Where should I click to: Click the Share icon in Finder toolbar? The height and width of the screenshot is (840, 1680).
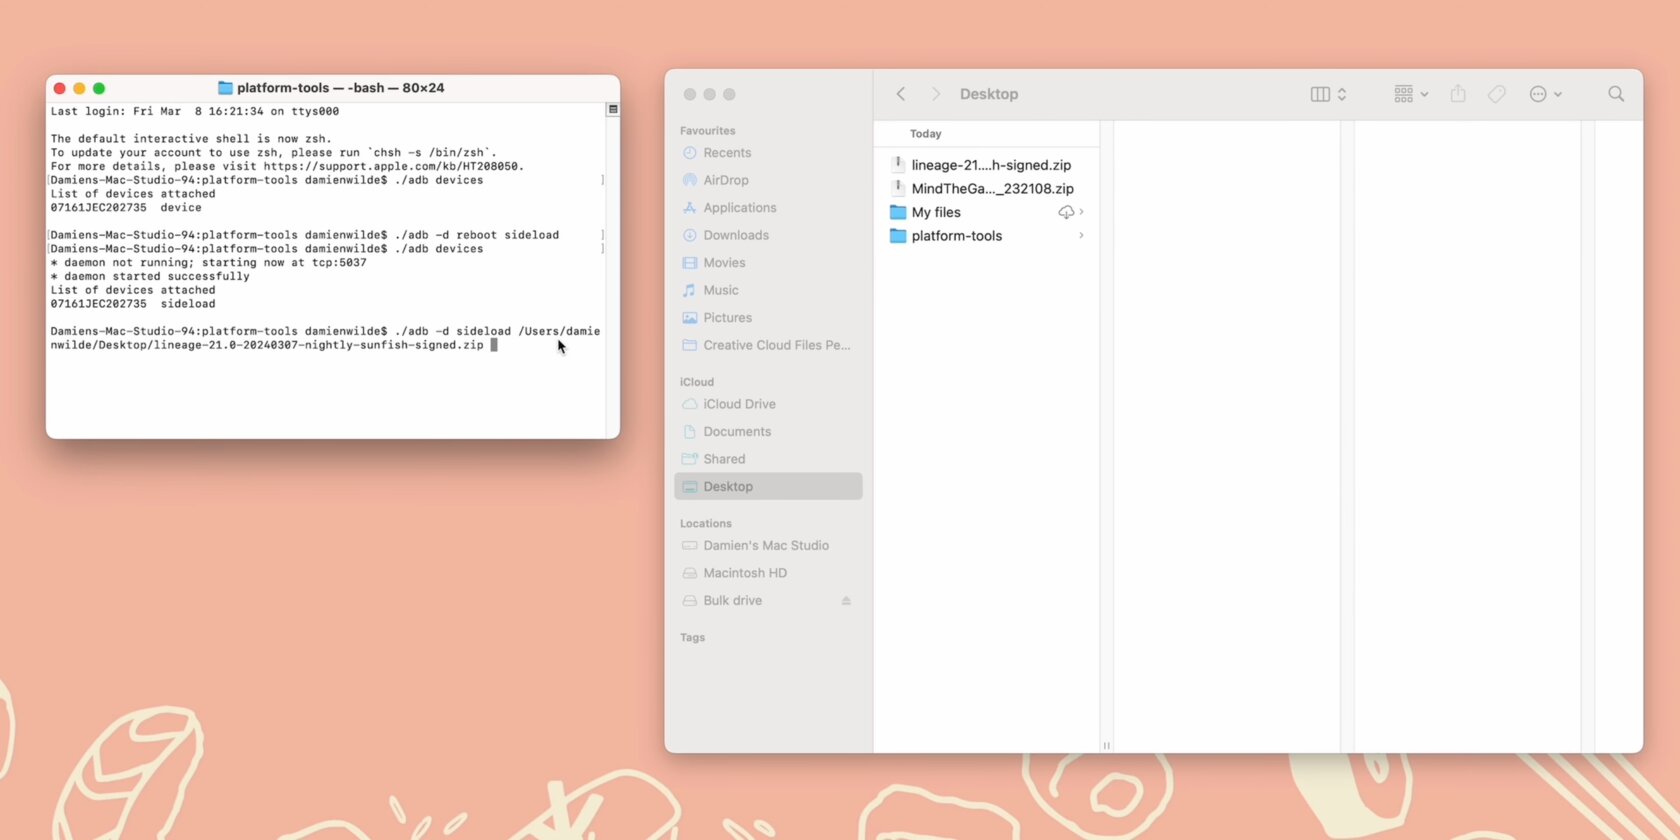coord(1458,94)
